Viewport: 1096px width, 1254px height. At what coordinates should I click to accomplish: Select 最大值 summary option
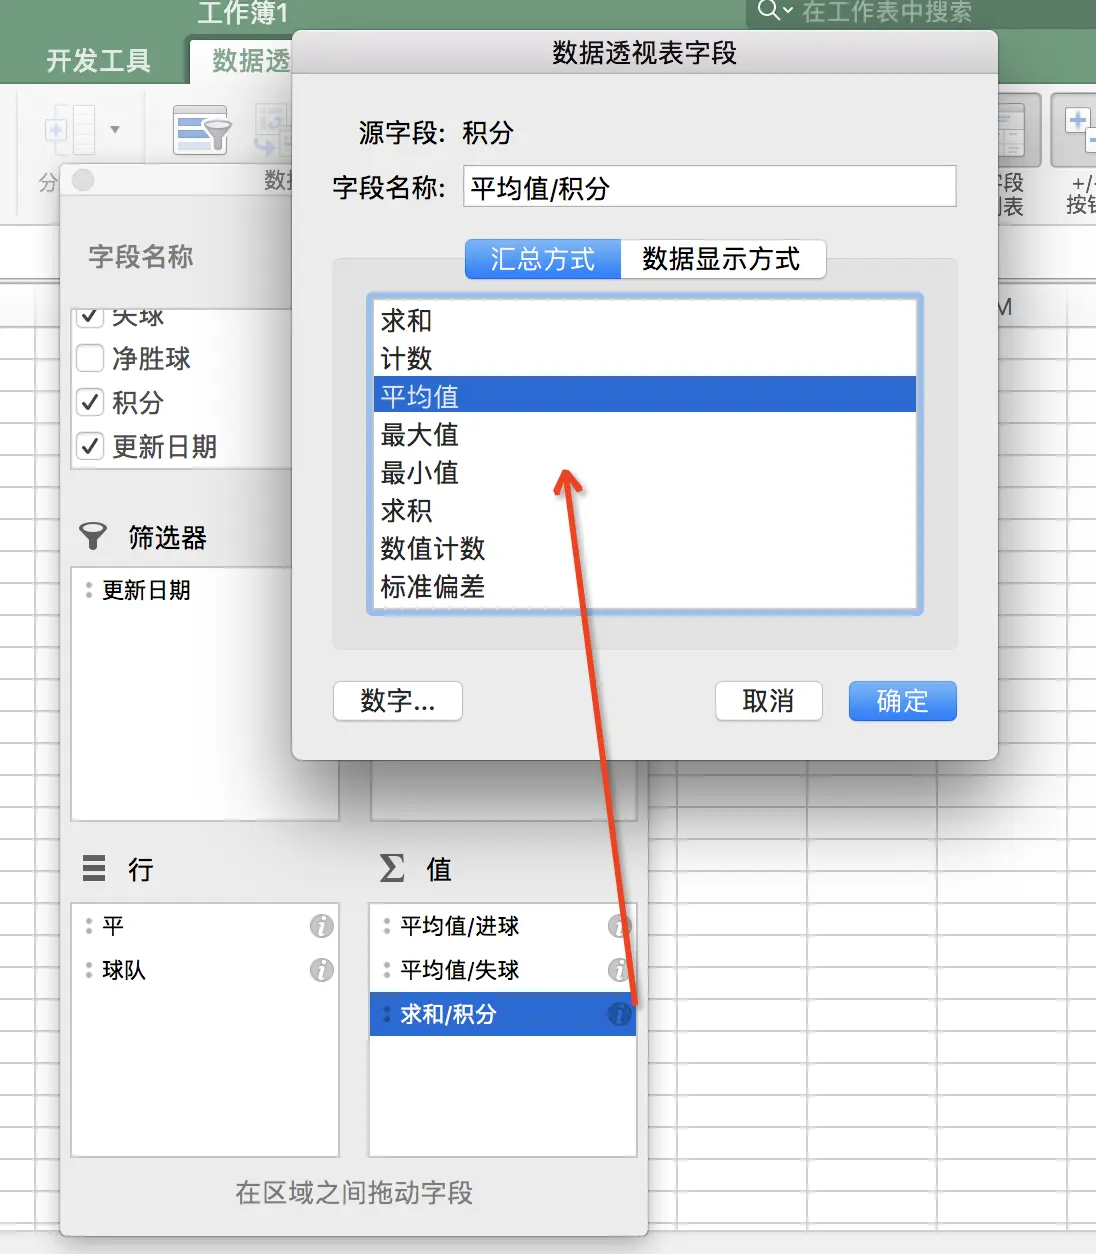pyautogui.click(x=645, y=434)
